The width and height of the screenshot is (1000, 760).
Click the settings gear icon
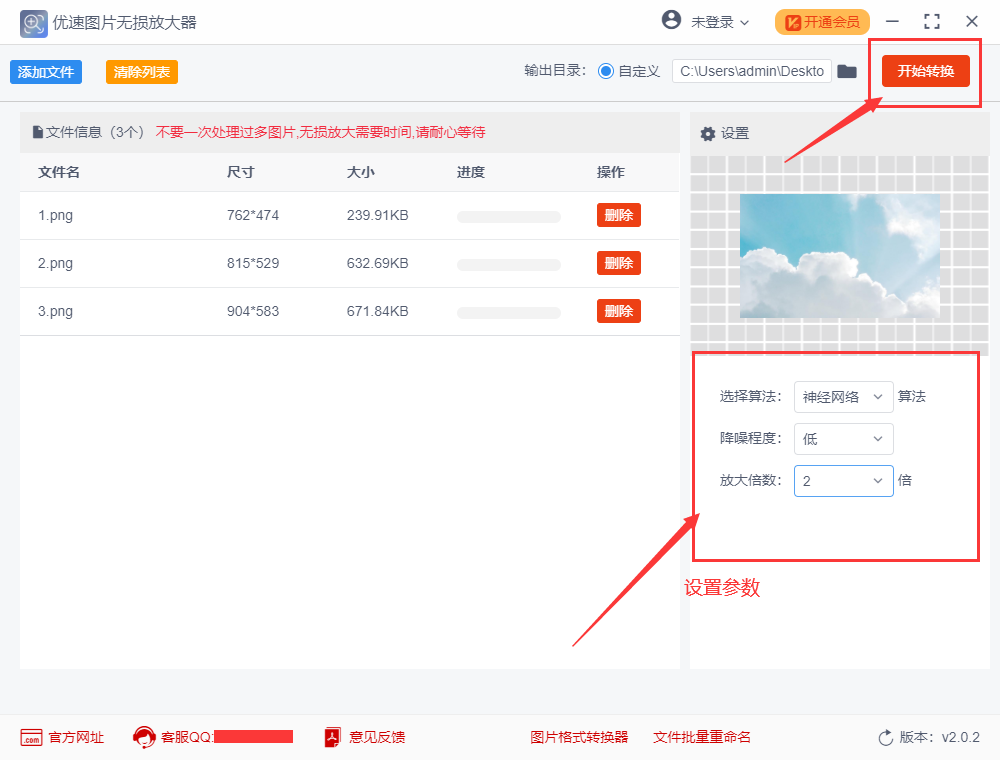(x=708, y=134)
